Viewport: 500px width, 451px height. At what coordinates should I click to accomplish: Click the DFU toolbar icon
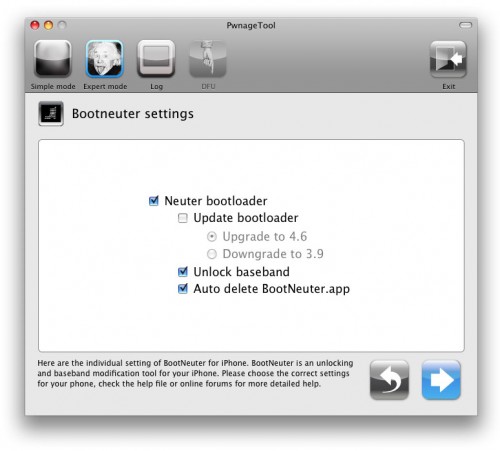208,59
